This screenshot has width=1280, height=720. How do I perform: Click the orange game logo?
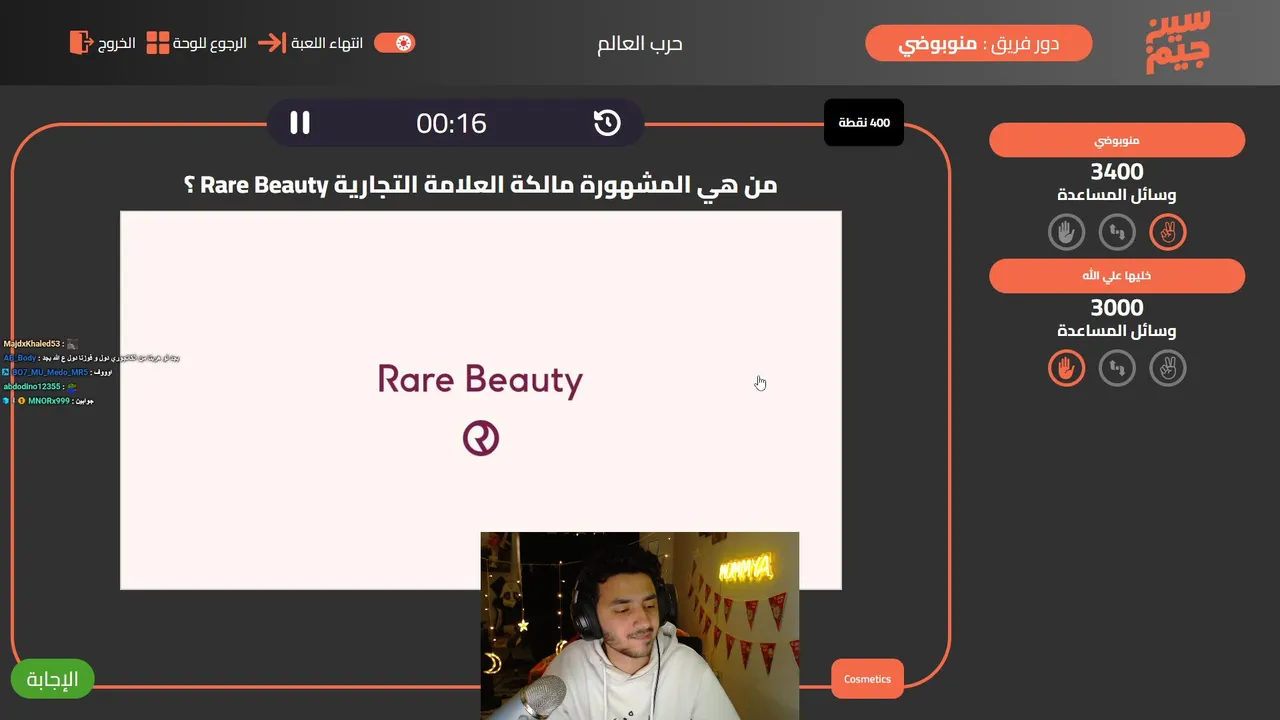coord(1178,42)
